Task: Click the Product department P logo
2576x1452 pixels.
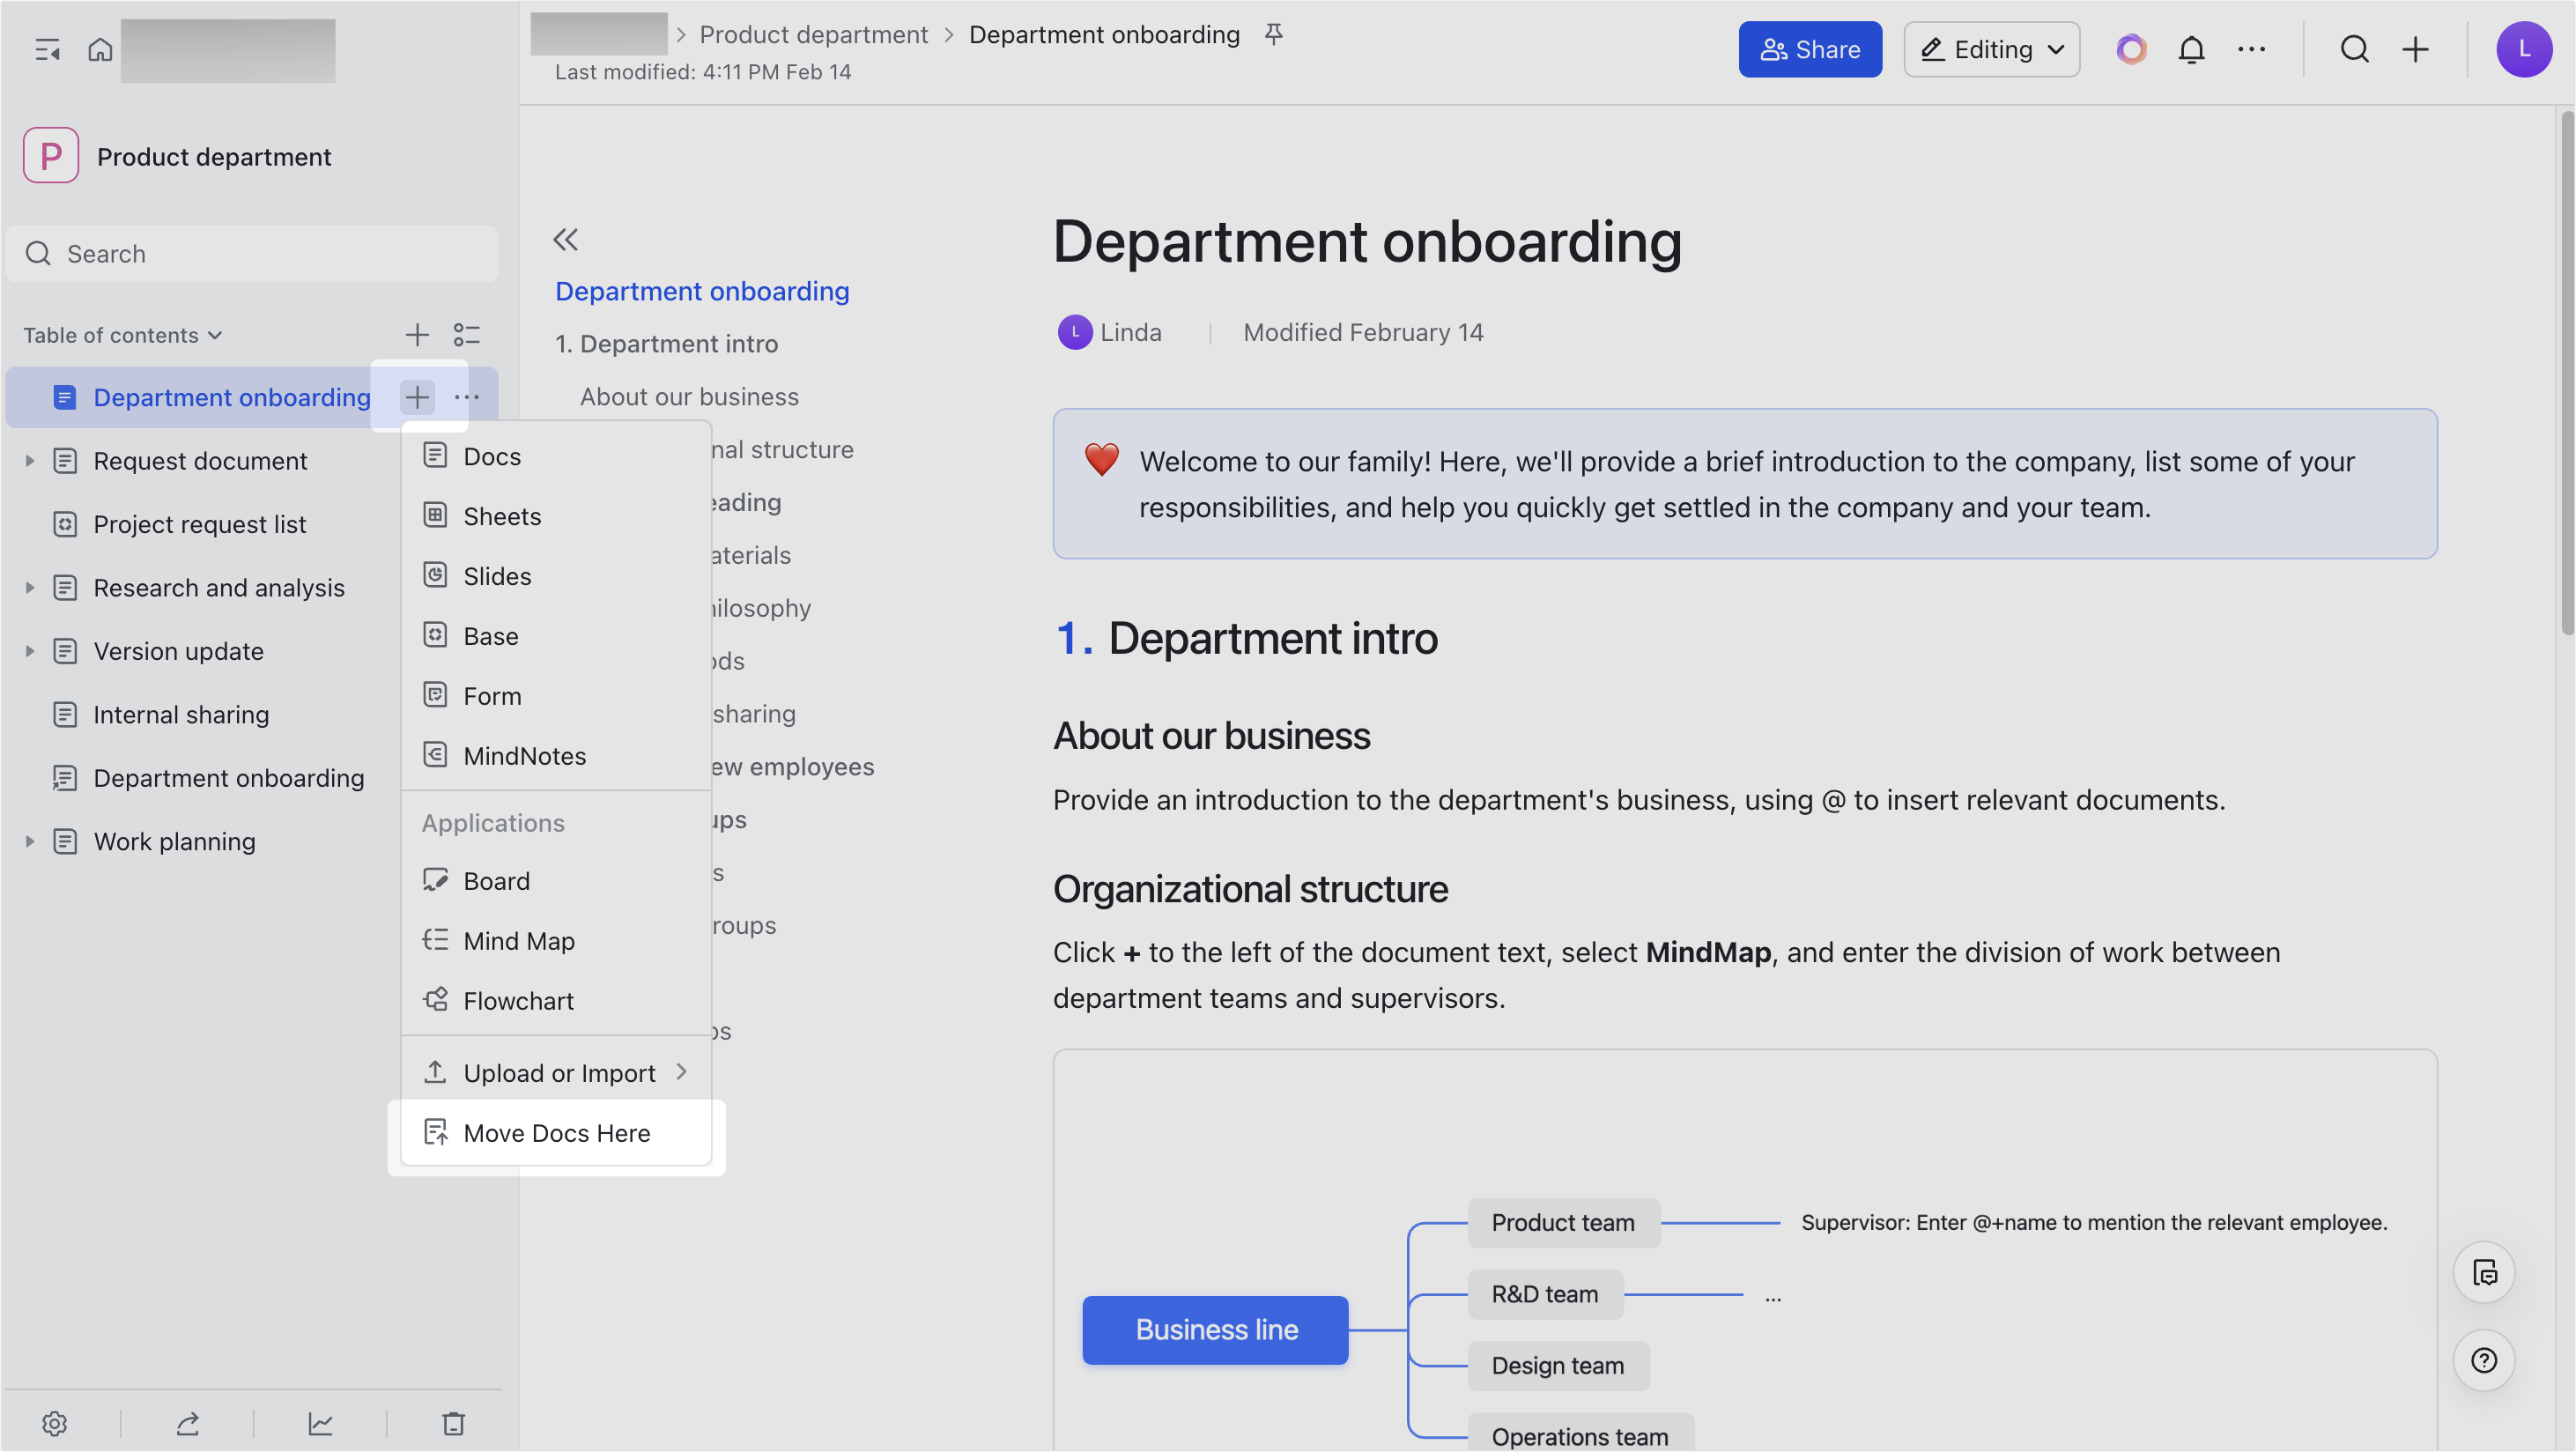Action: (x=51, y=156)
